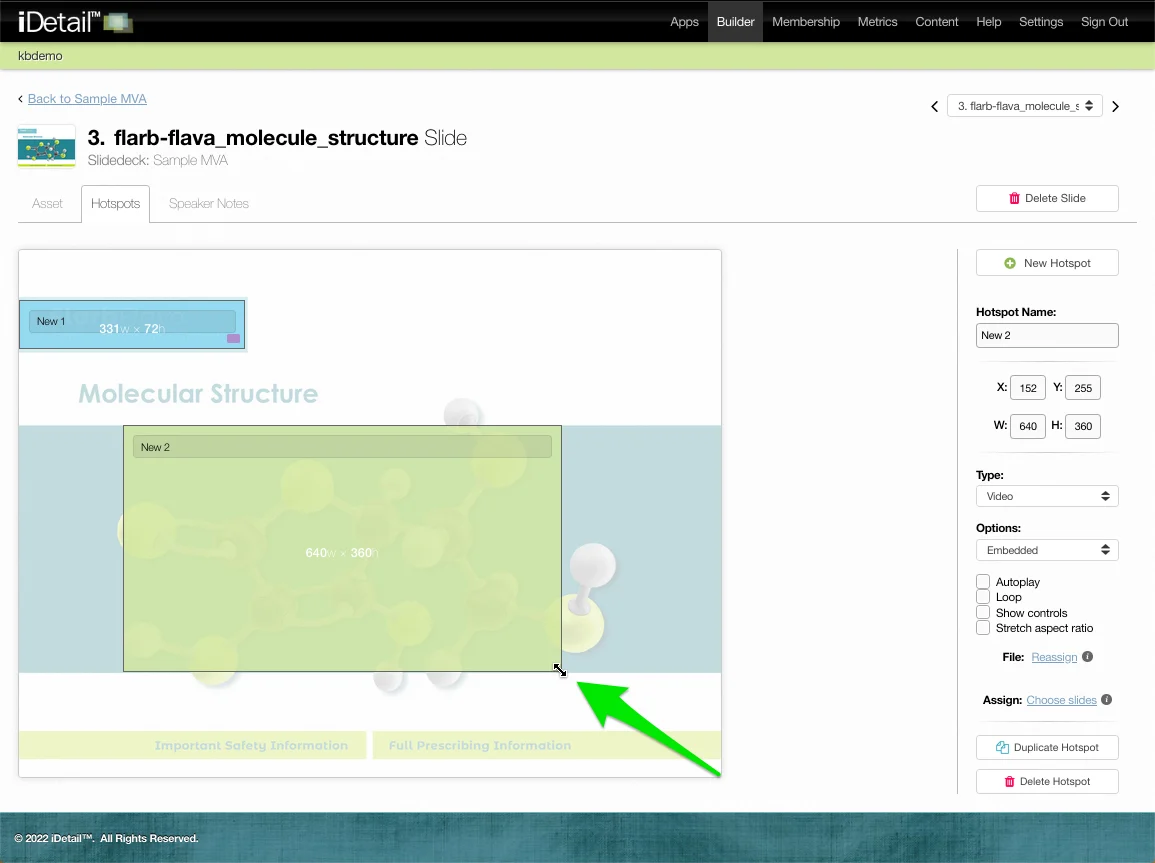
Task: Open the Metrics menu
Action: [877, 21]
